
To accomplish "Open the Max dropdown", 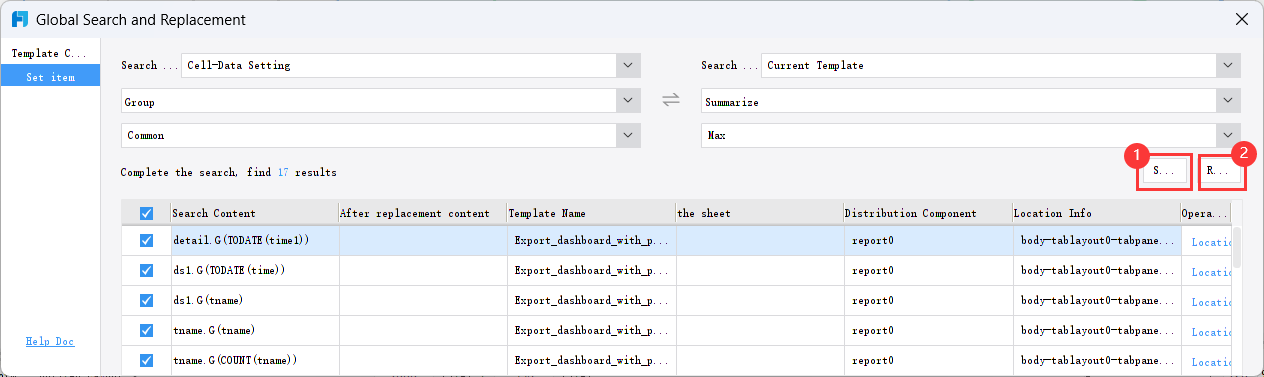I will (x=1229, y=135).
